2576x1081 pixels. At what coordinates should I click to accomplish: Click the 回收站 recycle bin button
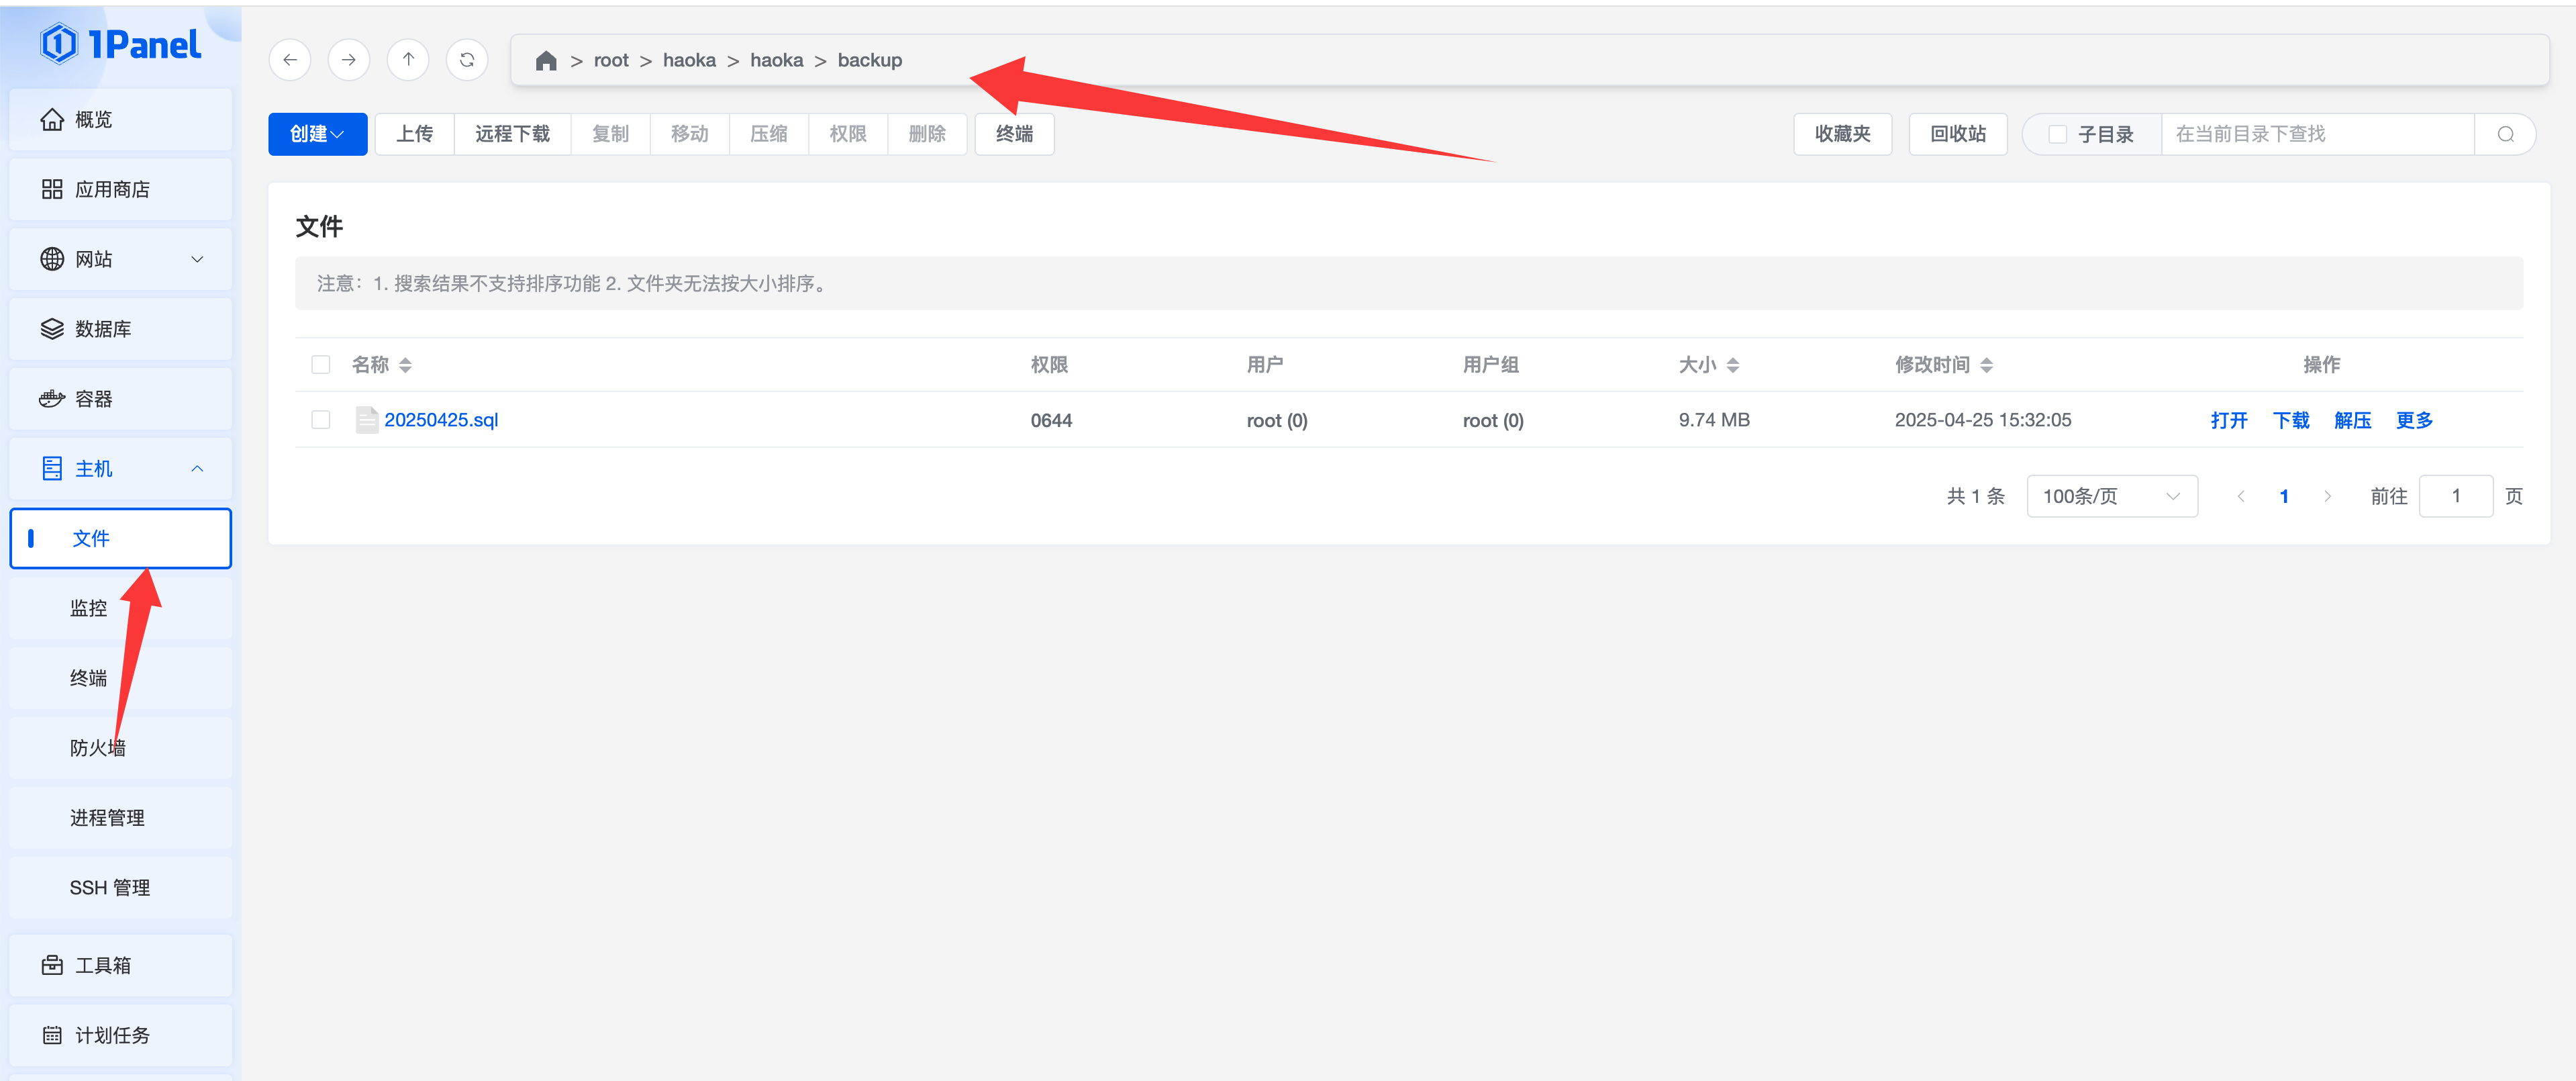[1957, 134]
